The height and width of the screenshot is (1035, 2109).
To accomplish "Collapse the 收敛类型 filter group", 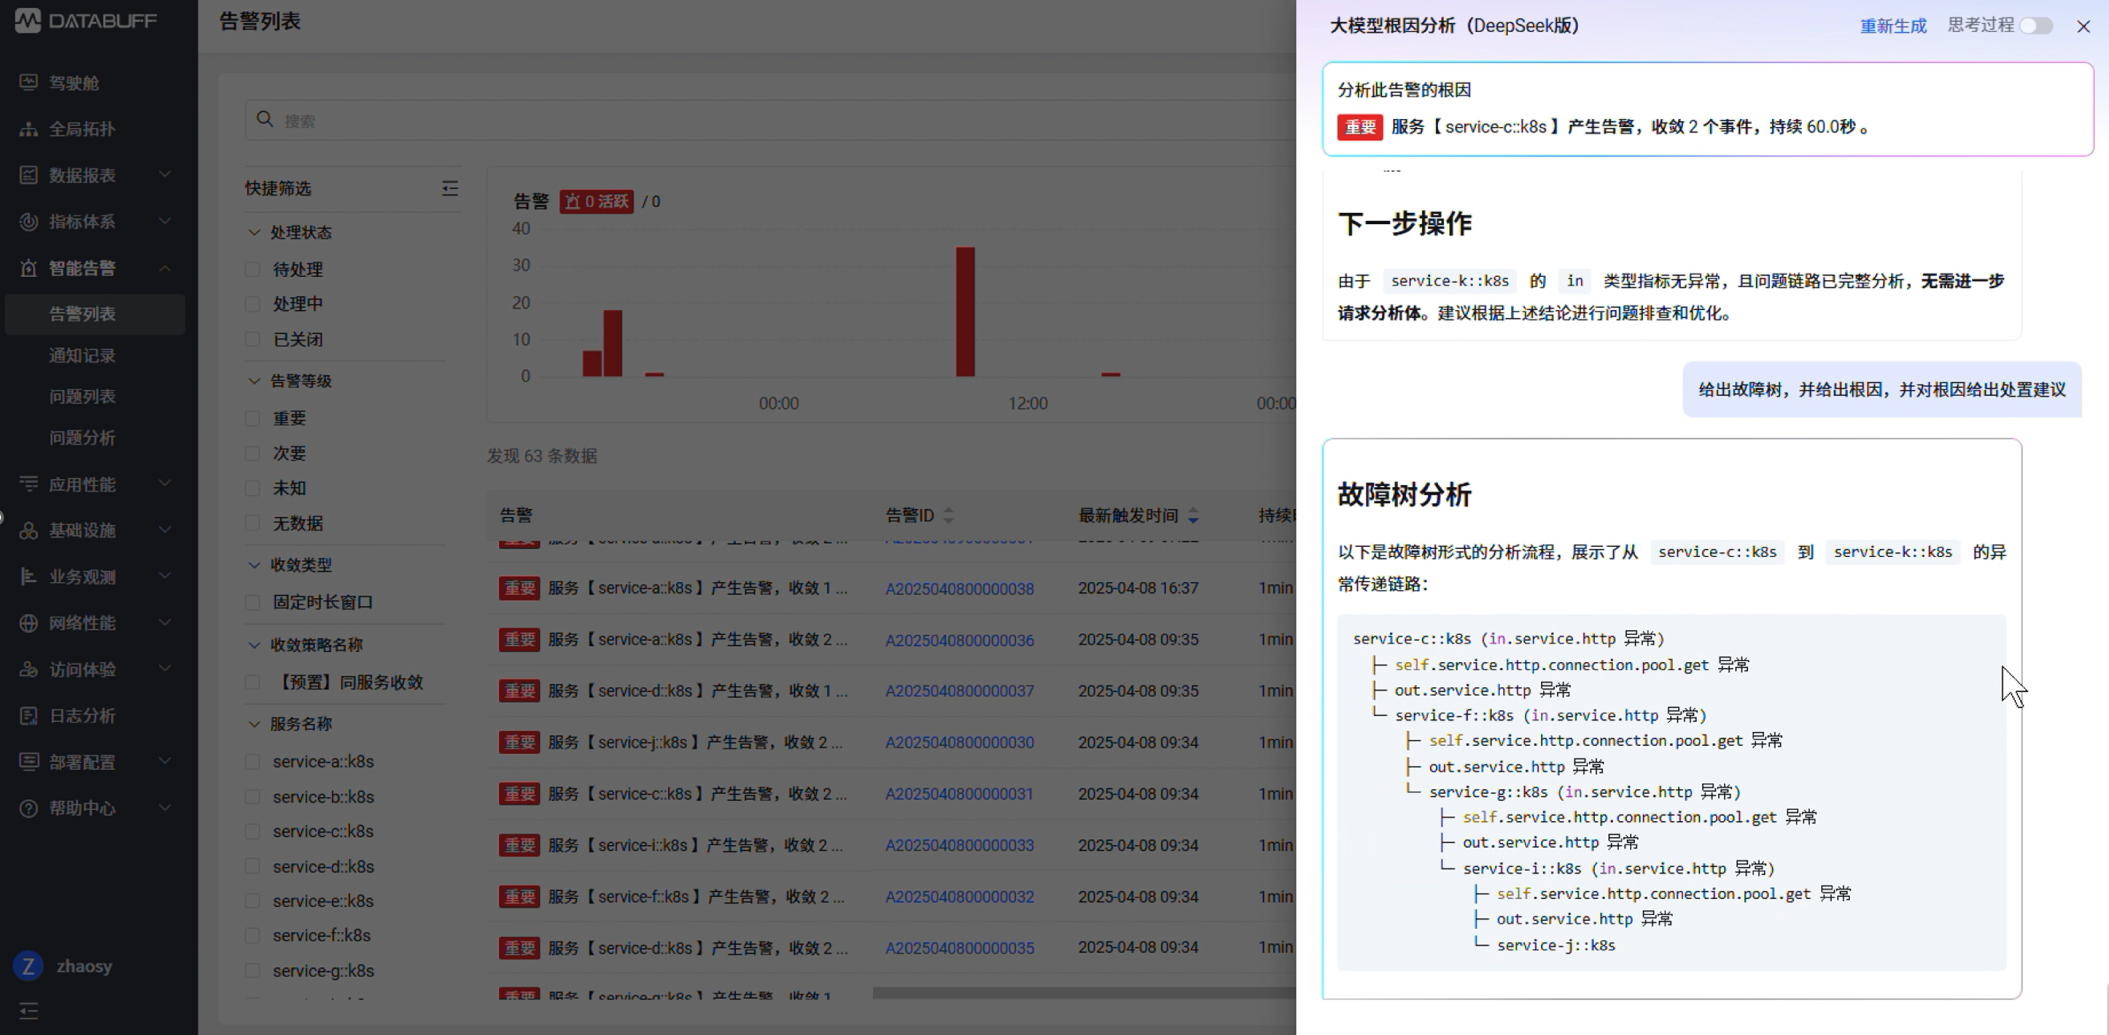I will coord(254,565).
